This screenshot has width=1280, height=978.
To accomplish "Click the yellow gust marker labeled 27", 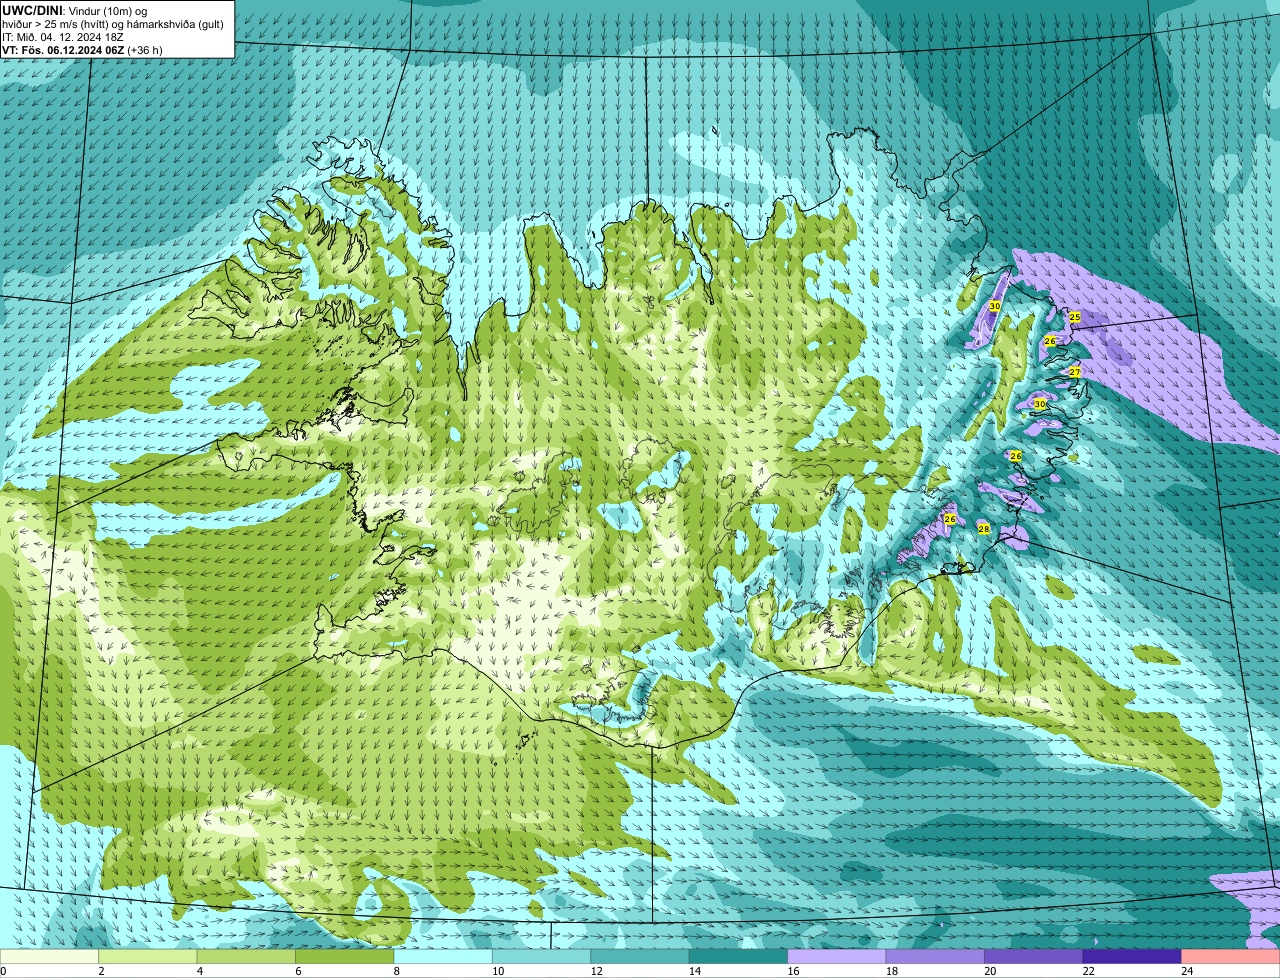I will click(1075, 372).
